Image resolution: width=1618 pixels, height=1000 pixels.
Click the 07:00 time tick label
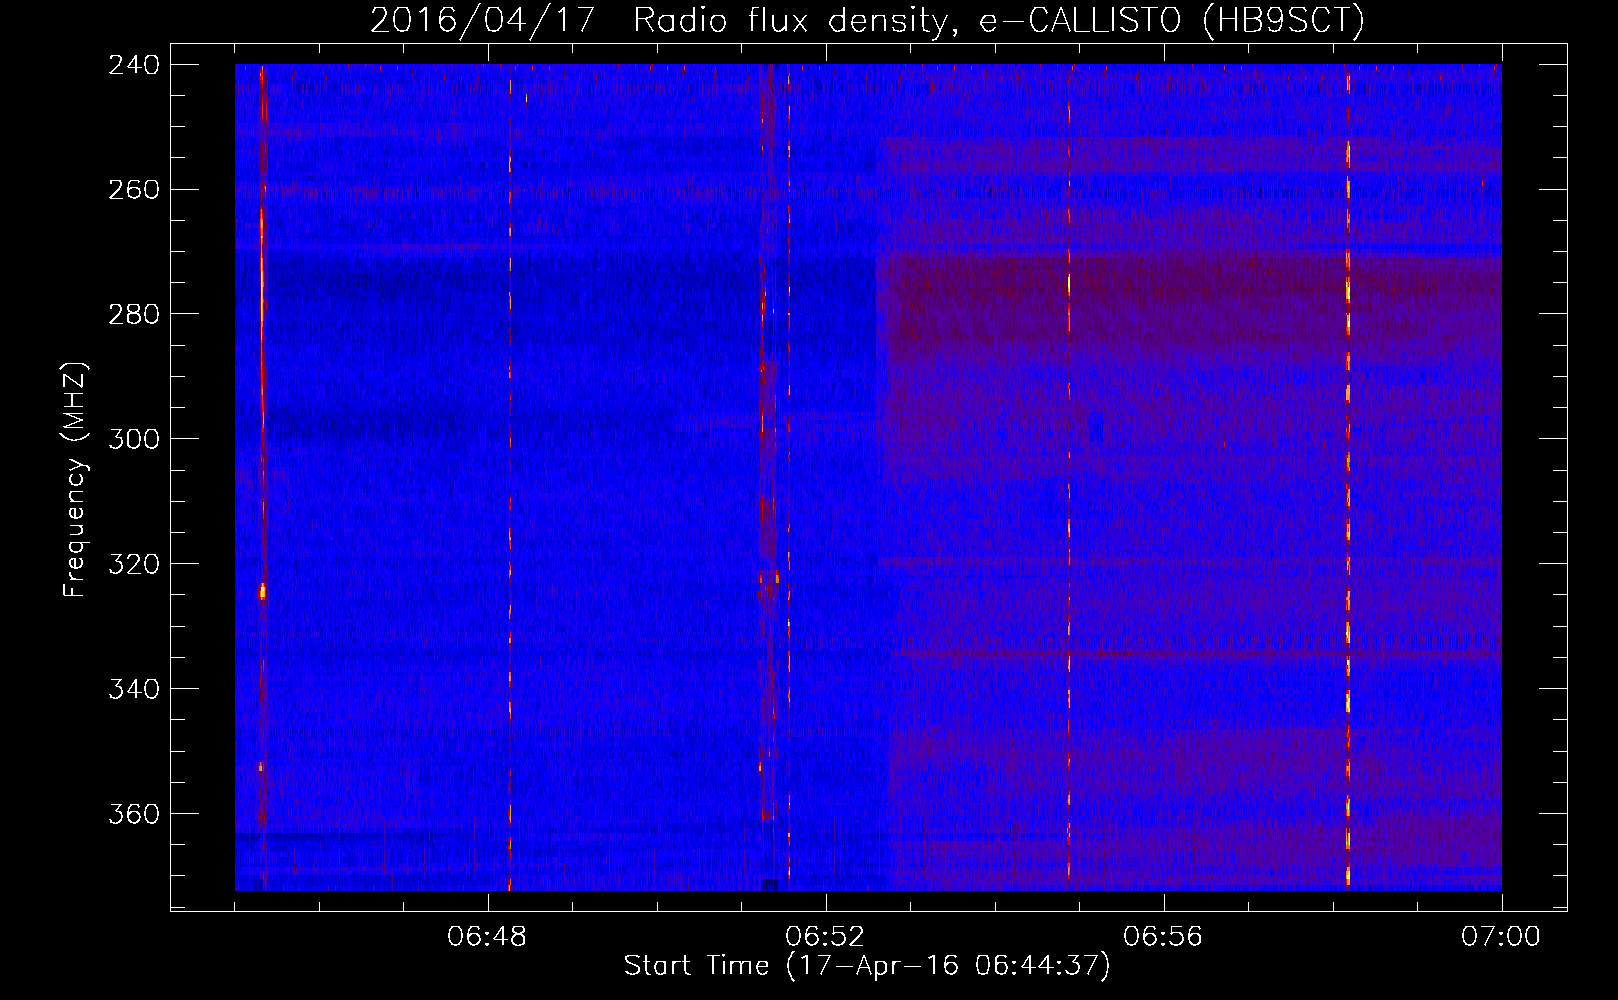coord(1501,937)
